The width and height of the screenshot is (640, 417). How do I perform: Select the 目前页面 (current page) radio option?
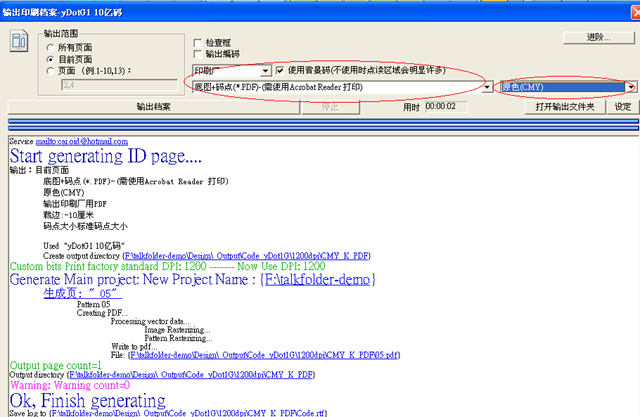[x=51, y=59]
